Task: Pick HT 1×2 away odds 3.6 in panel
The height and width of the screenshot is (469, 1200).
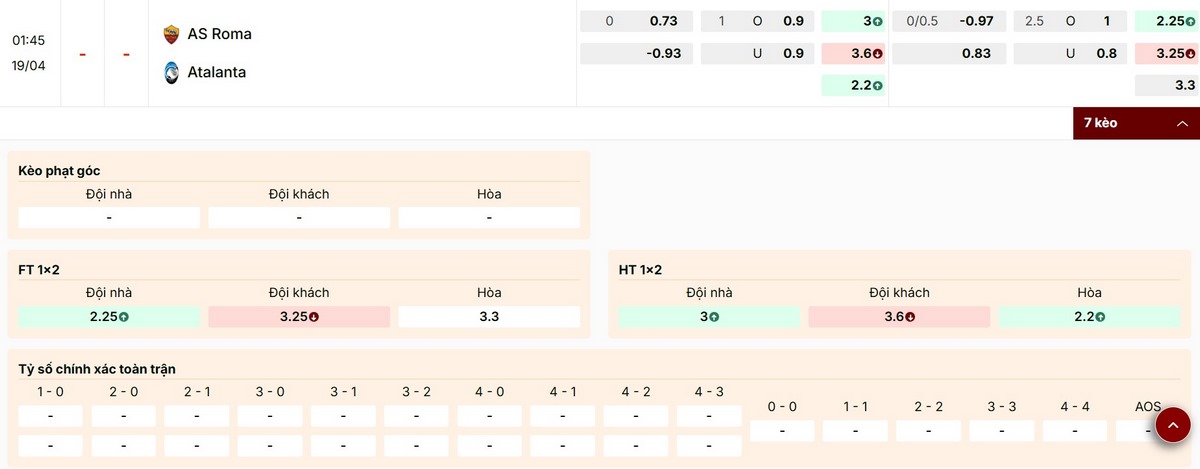Action: click(x=899, y=317)
